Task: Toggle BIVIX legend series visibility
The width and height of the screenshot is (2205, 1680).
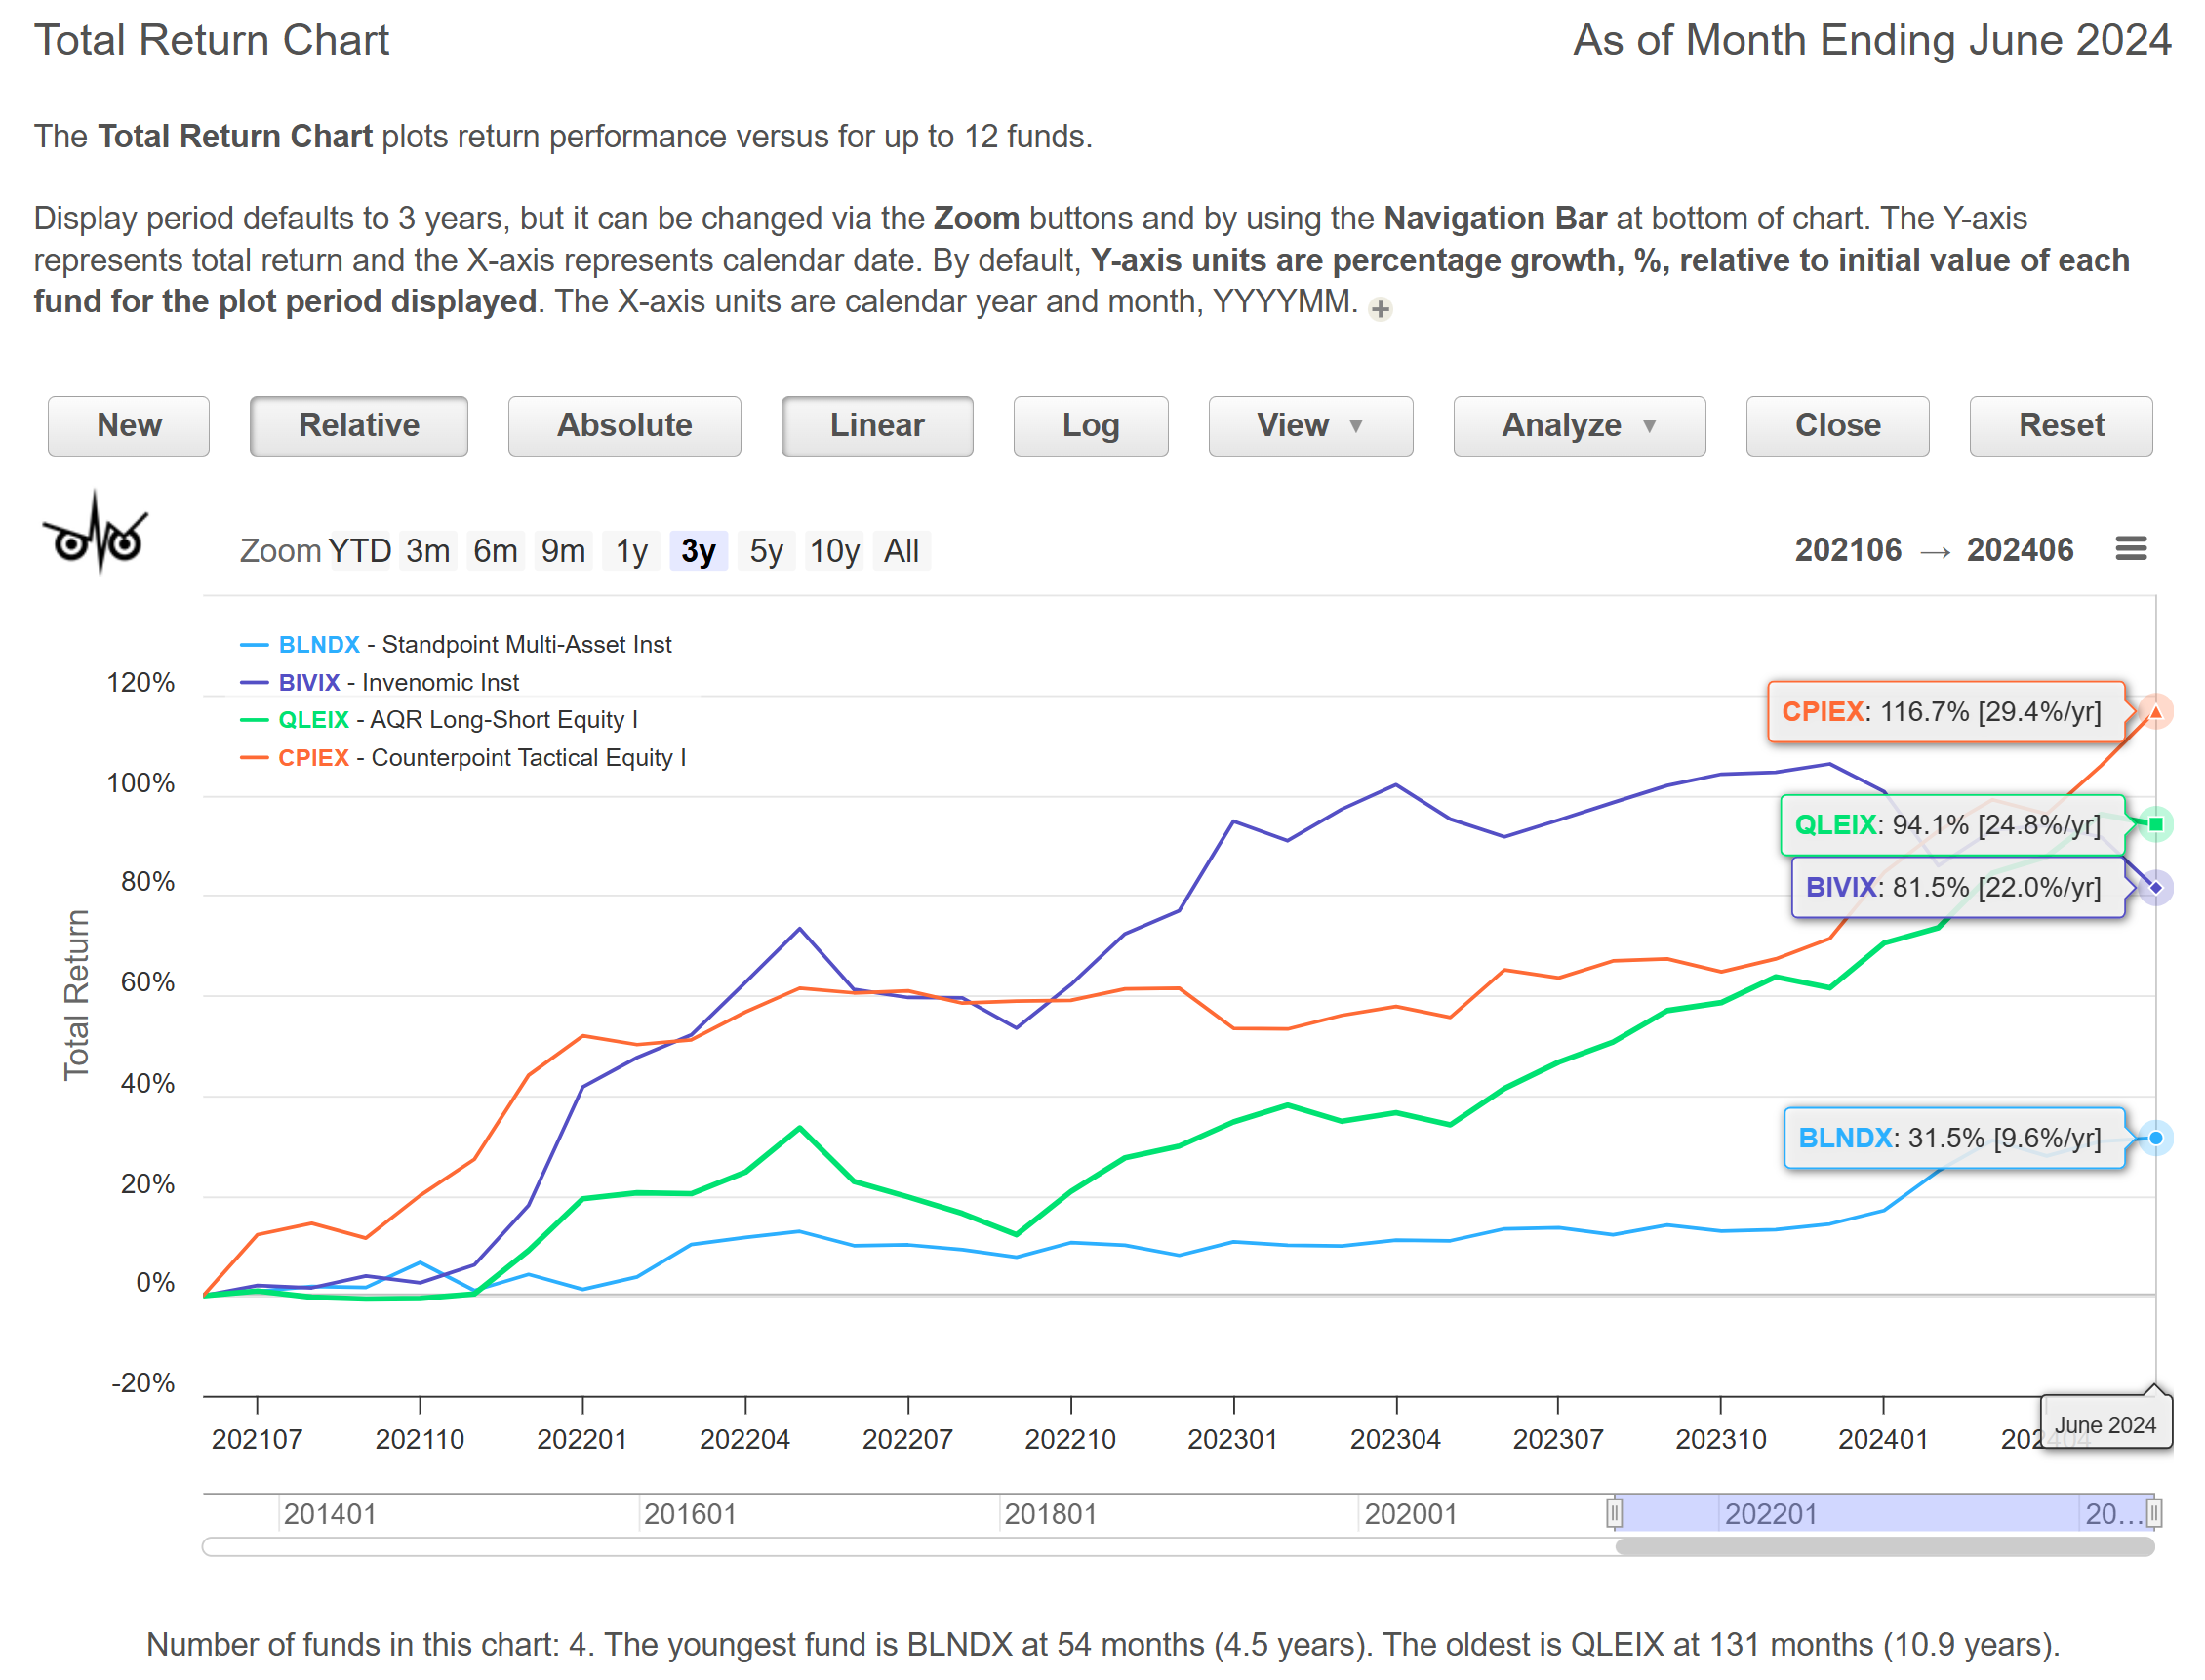Action: tap(380, 683)
